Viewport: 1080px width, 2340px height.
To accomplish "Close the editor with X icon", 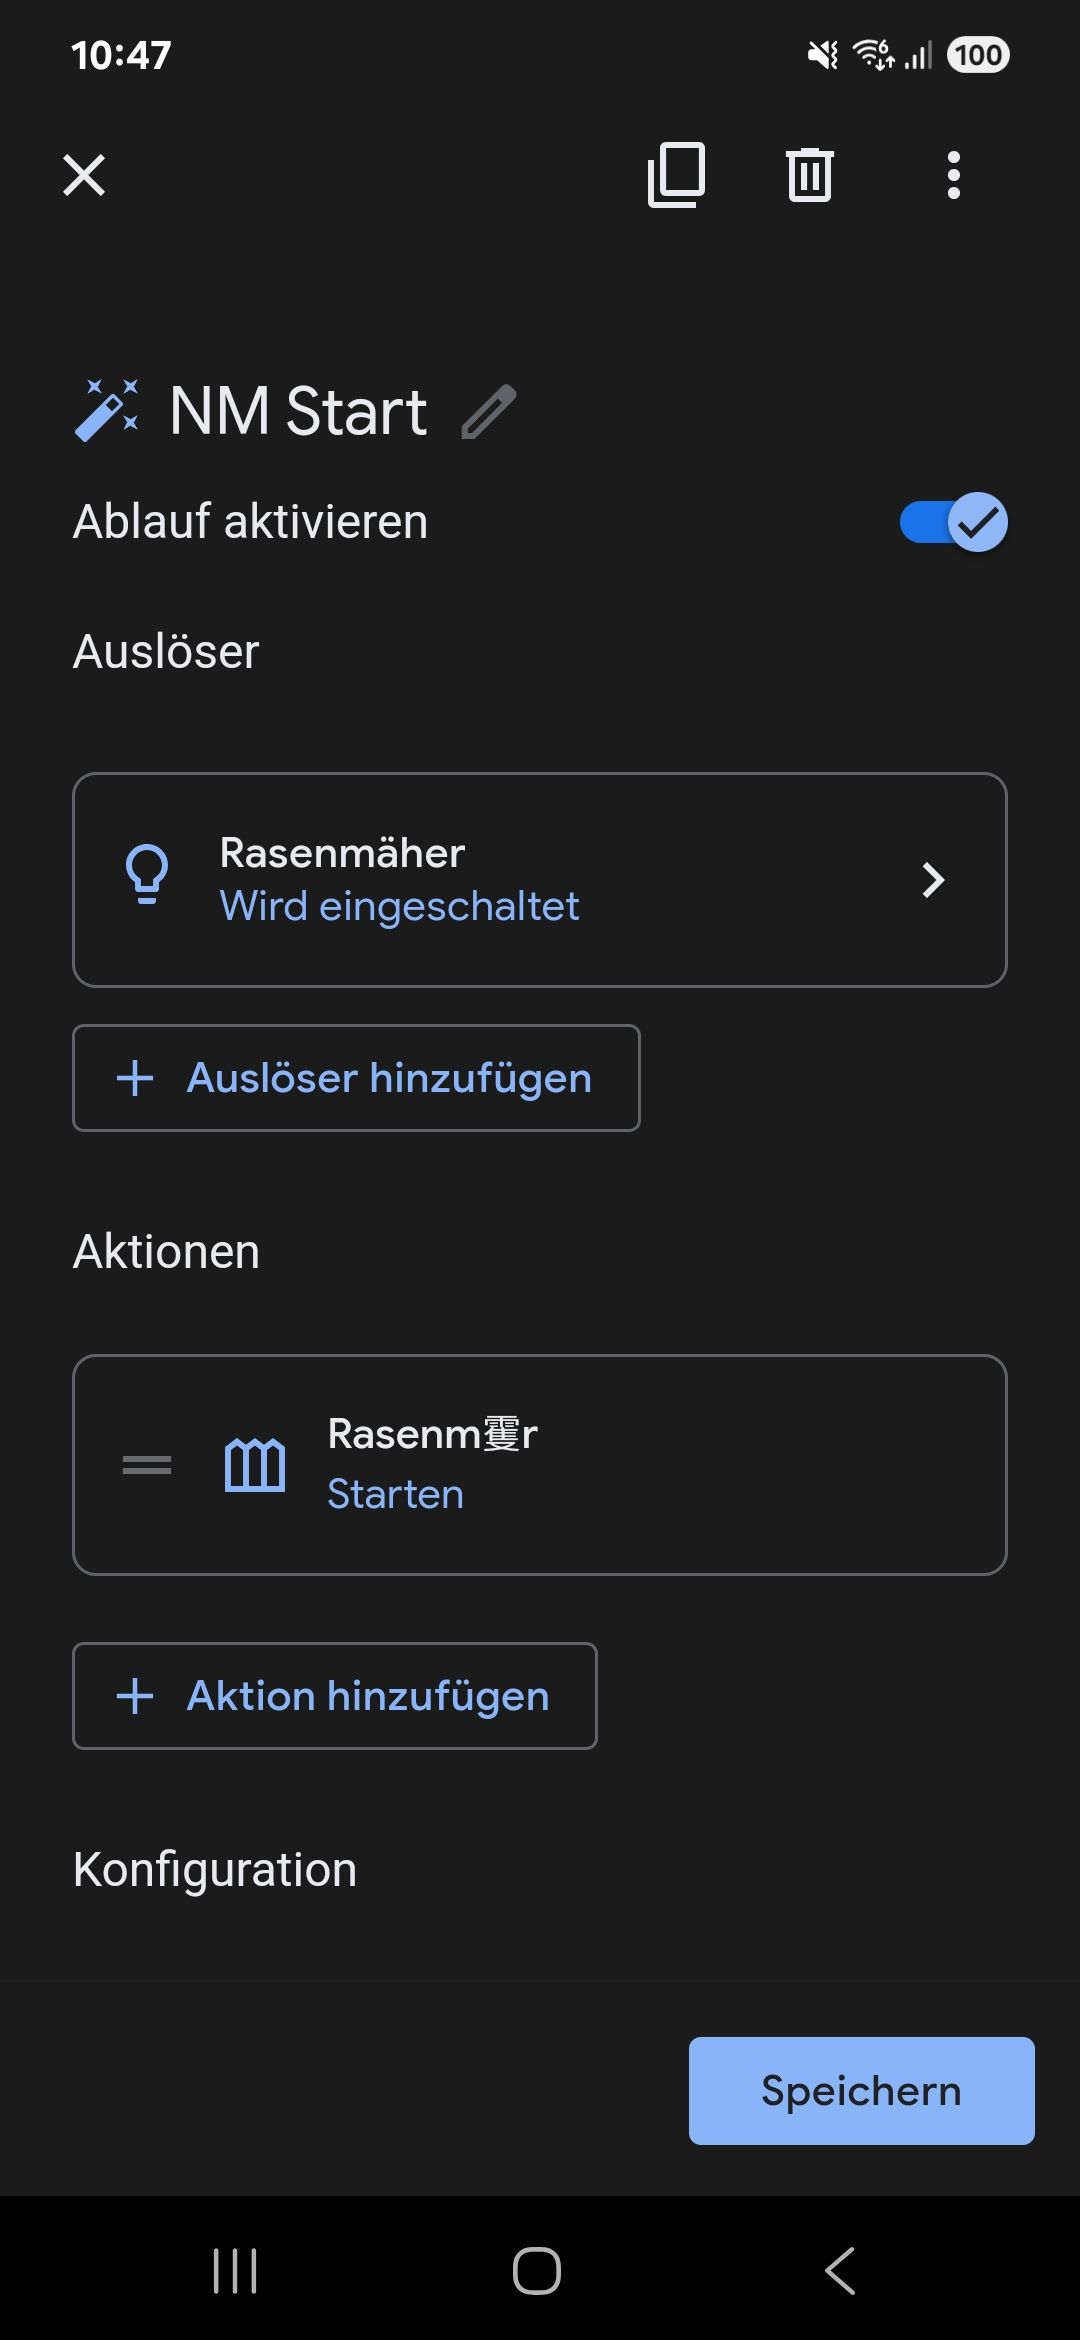I will (x=84, y=175).
